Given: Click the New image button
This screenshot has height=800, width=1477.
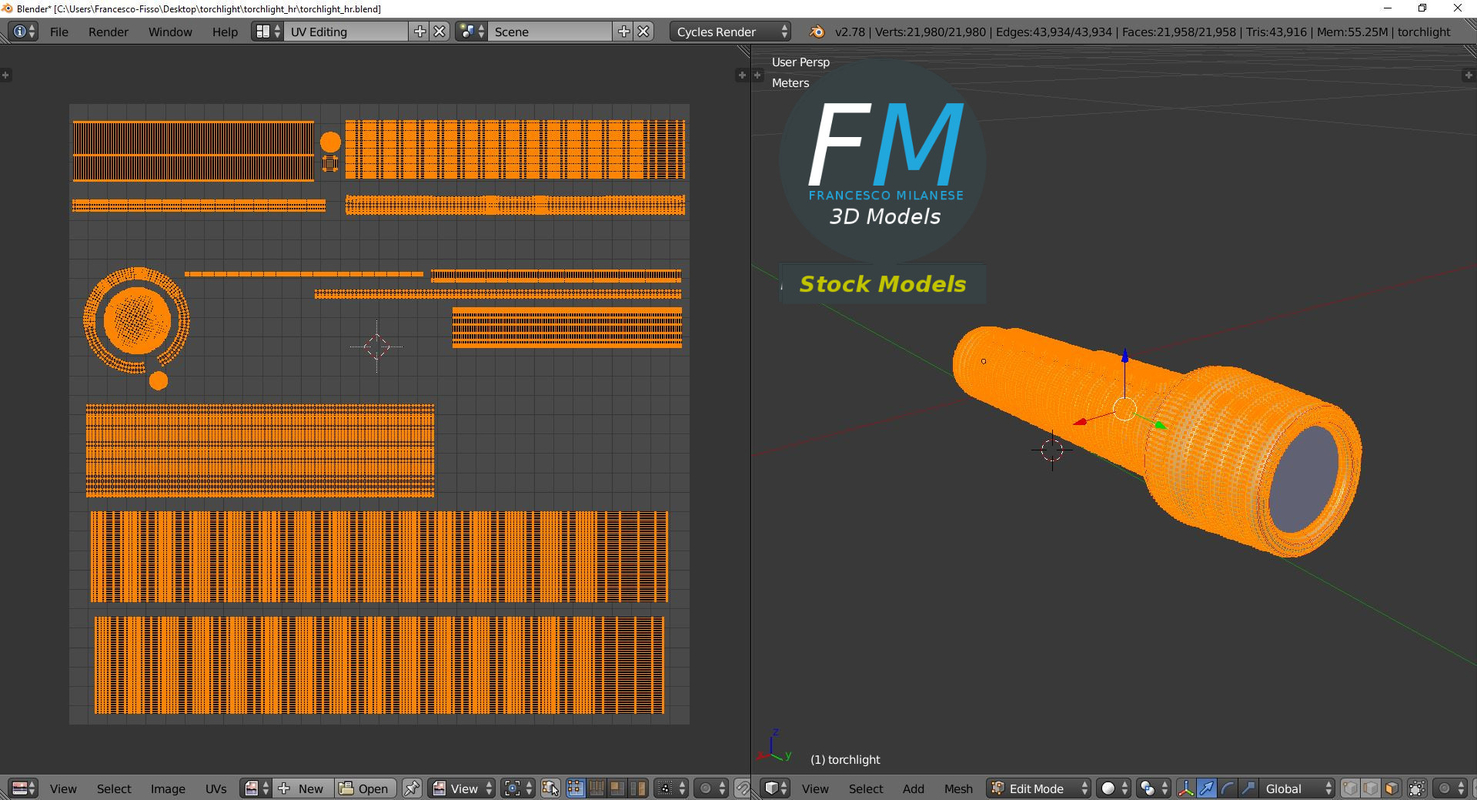Looking at the screenshot, I should click(302, 789).
